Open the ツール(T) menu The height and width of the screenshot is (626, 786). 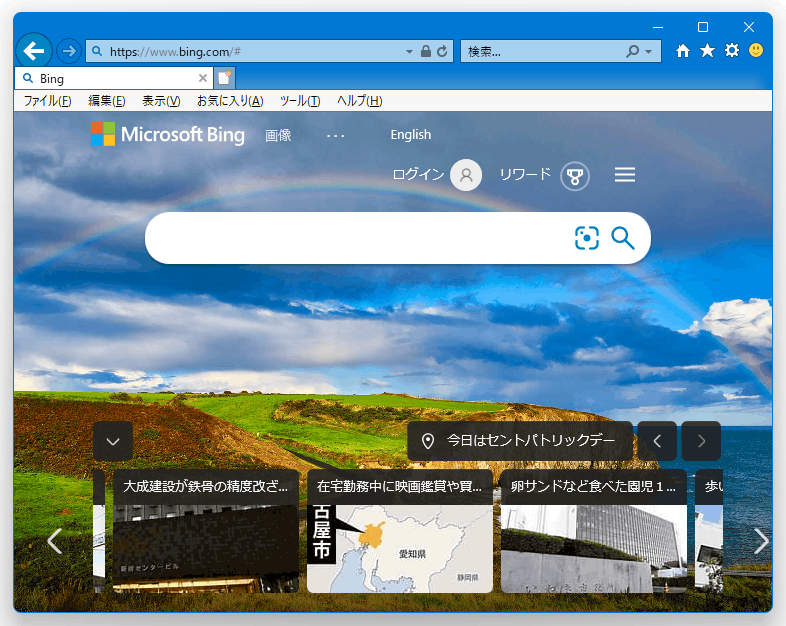click(x=300, y=101)
